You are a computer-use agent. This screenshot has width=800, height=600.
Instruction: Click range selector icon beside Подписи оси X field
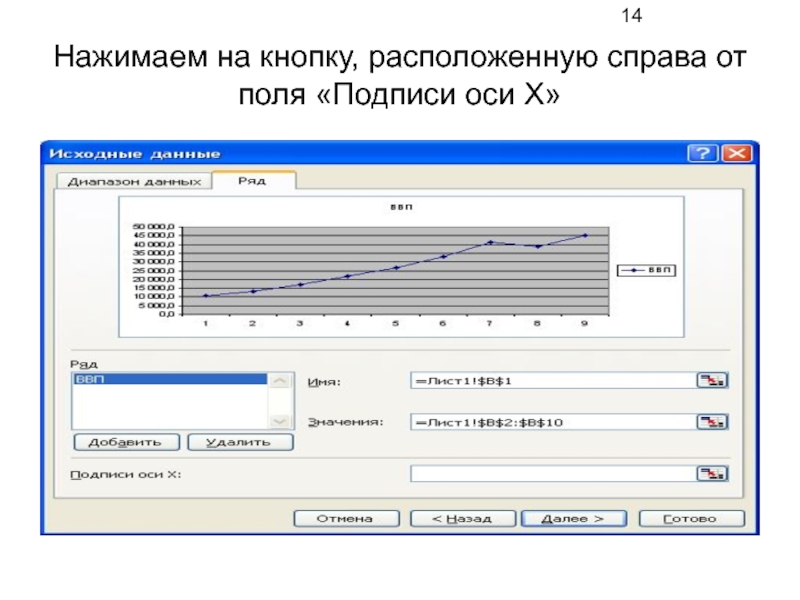pyautogui.click(x=712, y=474)
